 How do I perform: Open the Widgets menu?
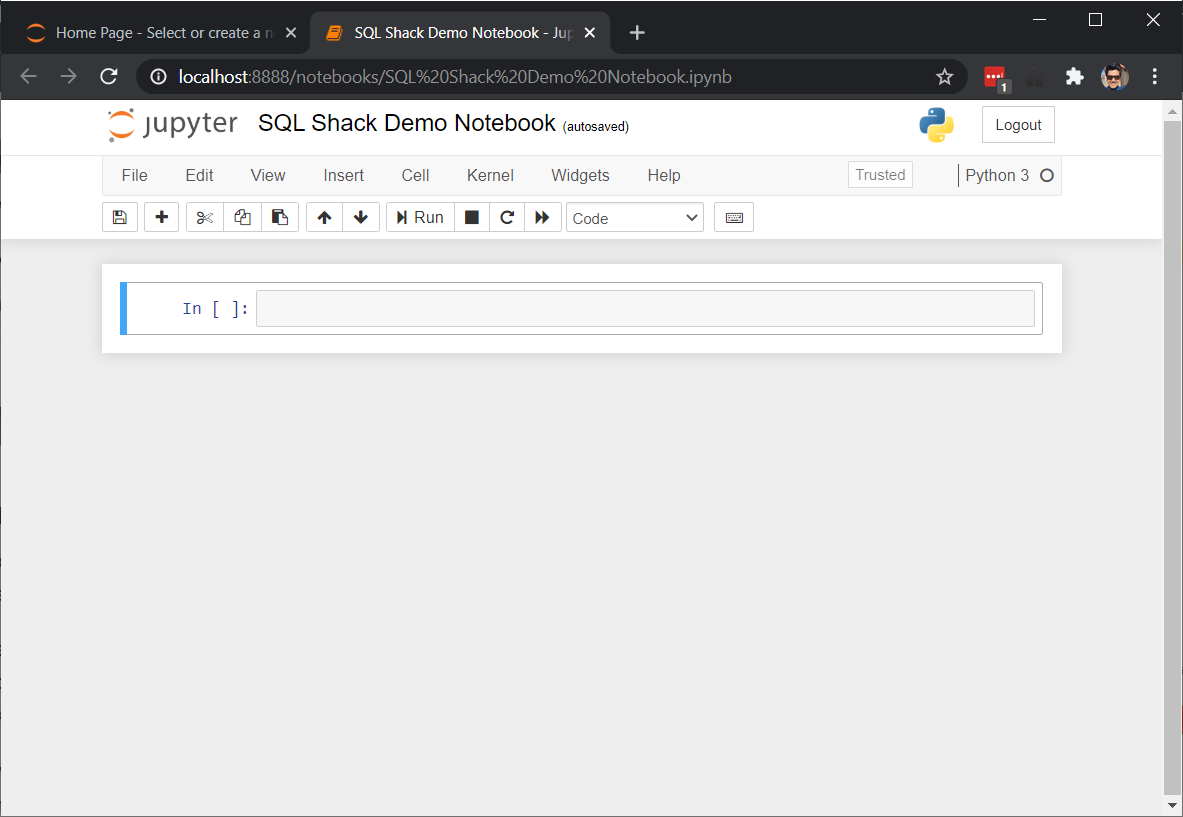(x=580, y=175)
